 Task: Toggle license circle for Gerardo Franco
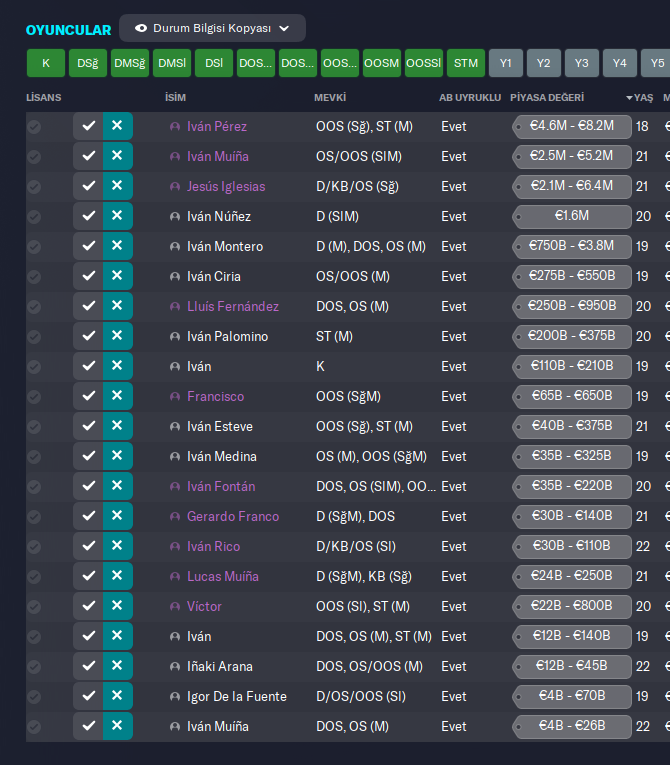(x=34, y=517)
